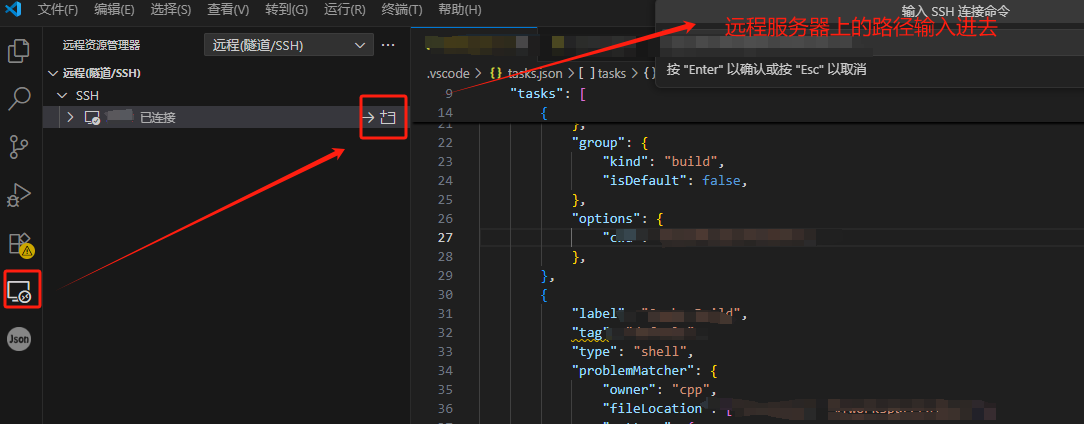Viewport: 1084px width, 424px height.
Task: Click the VS Code logo icon
Action: tap(14, 10)
